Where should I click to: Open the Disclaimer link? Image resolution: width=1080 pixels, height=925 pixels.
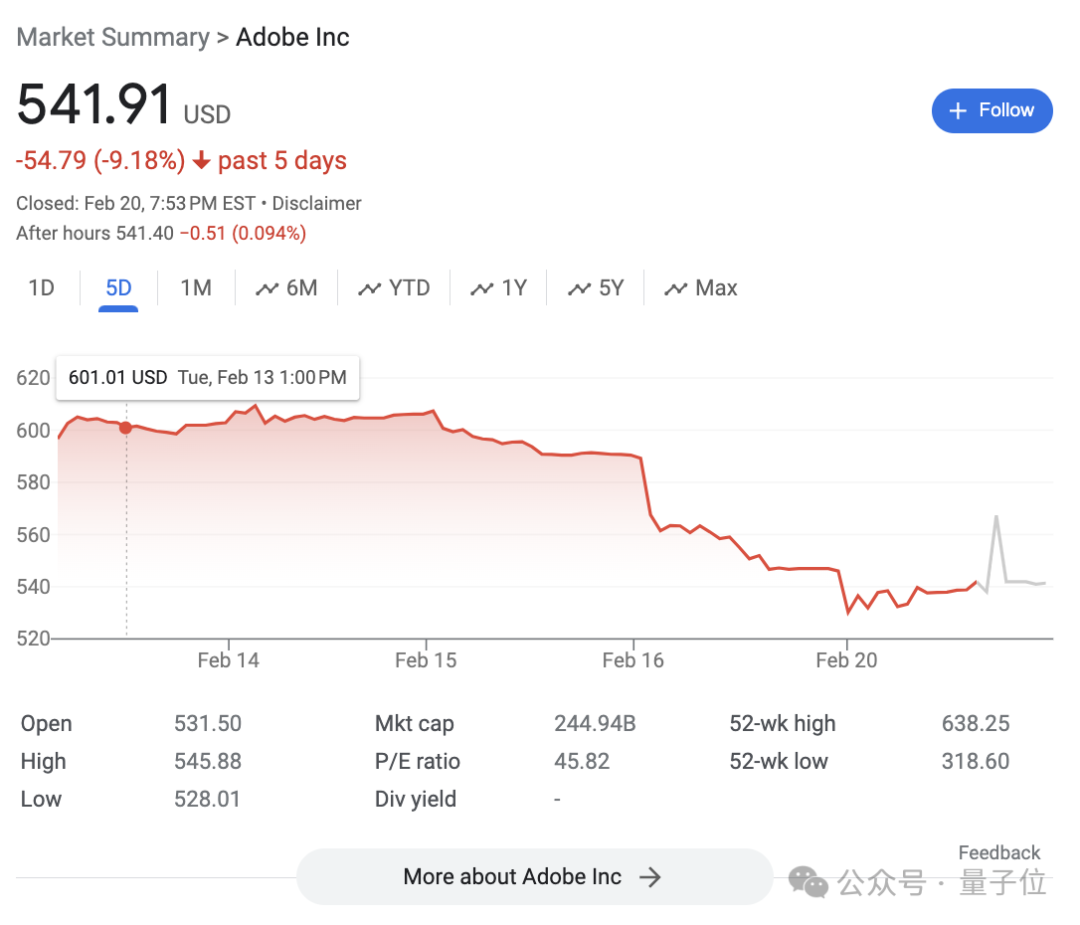(x=317, y=203)
